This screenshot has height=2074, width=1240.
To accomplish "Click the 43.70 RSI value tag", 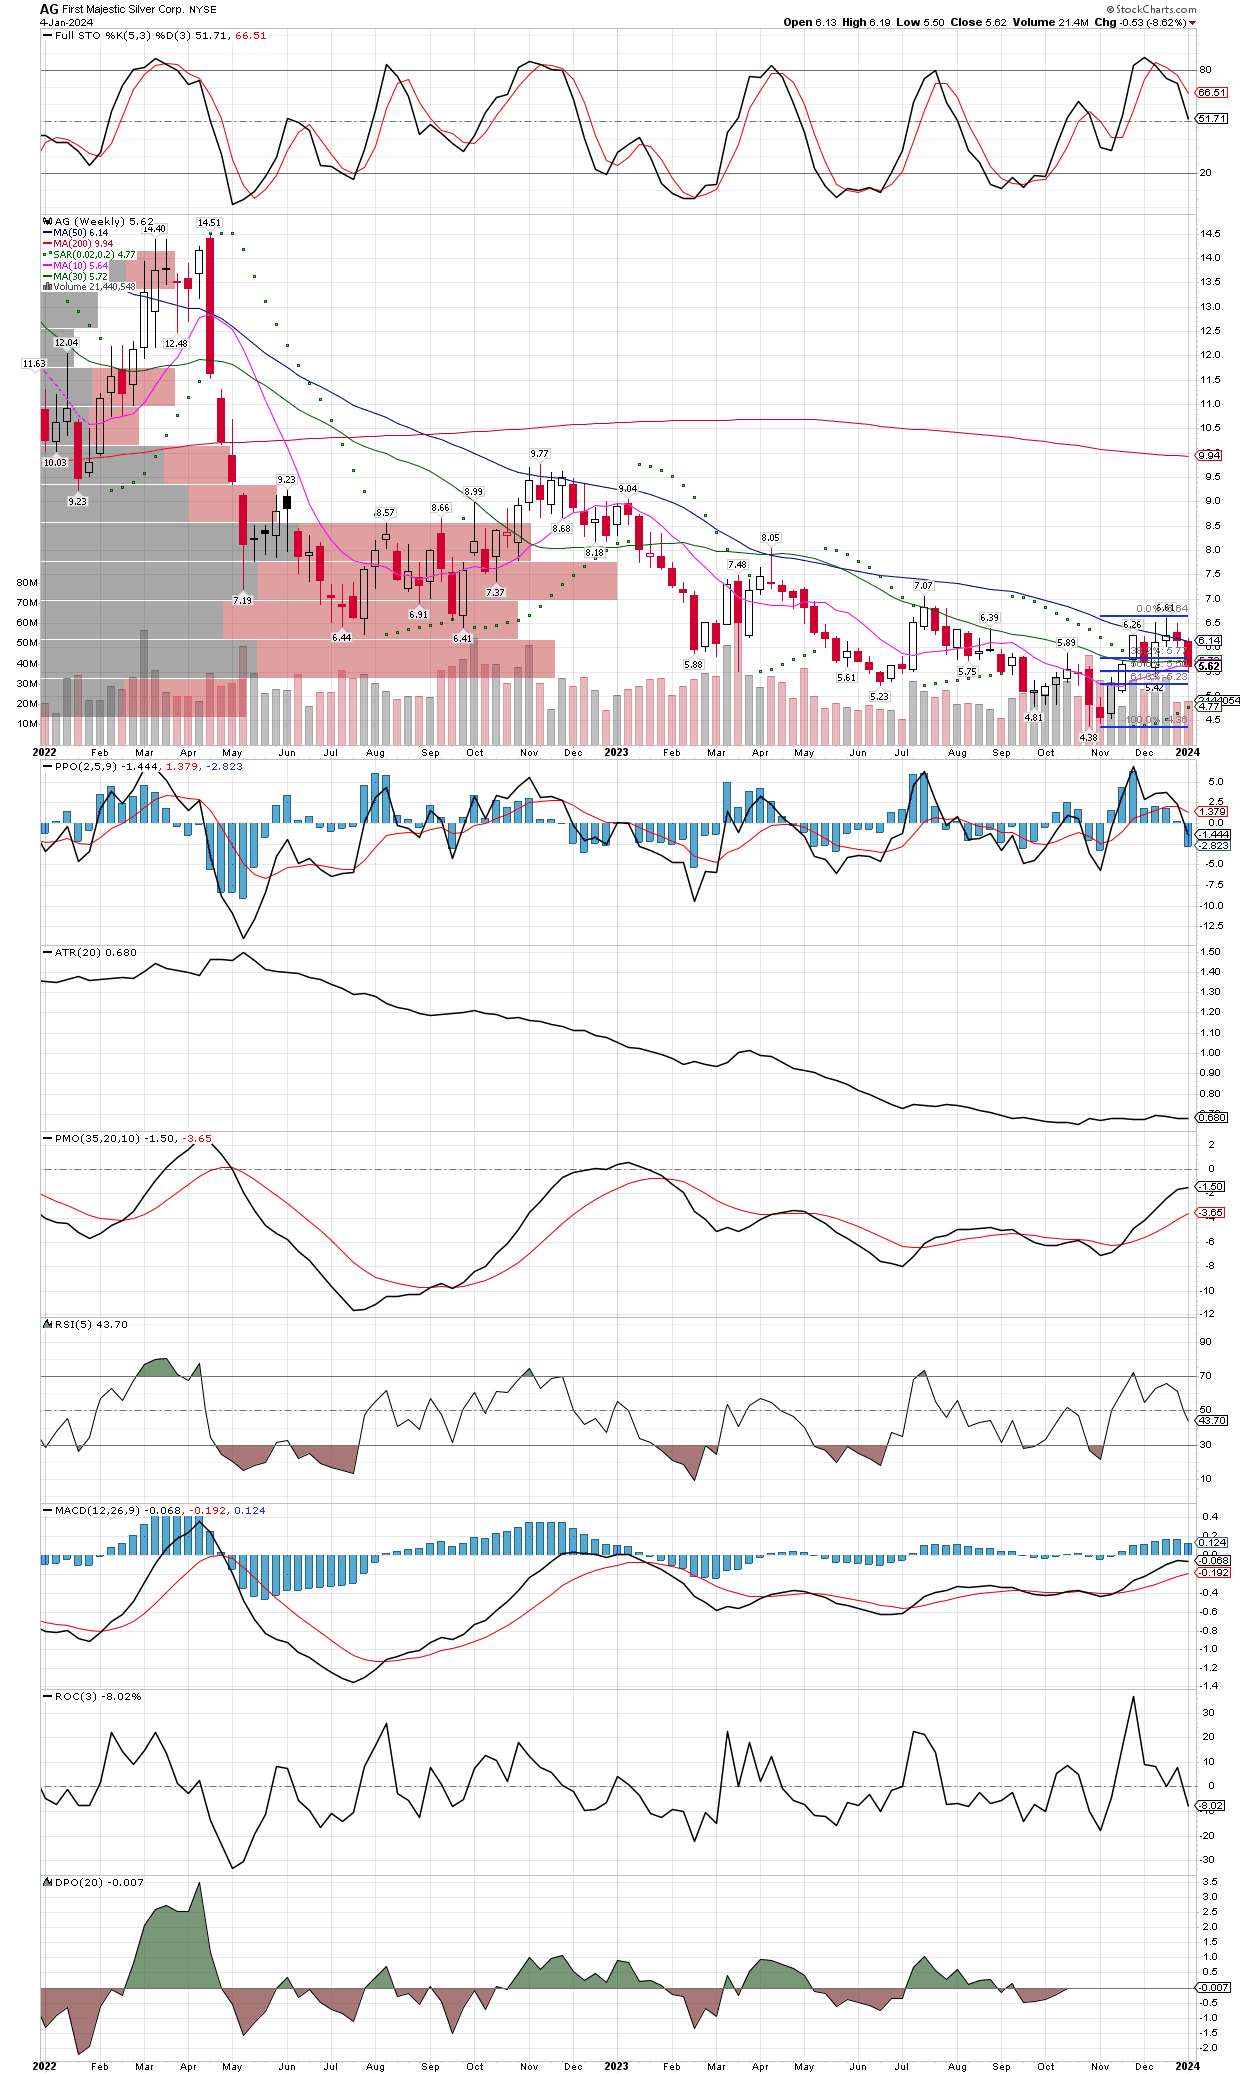I will click(1212, 1421).
